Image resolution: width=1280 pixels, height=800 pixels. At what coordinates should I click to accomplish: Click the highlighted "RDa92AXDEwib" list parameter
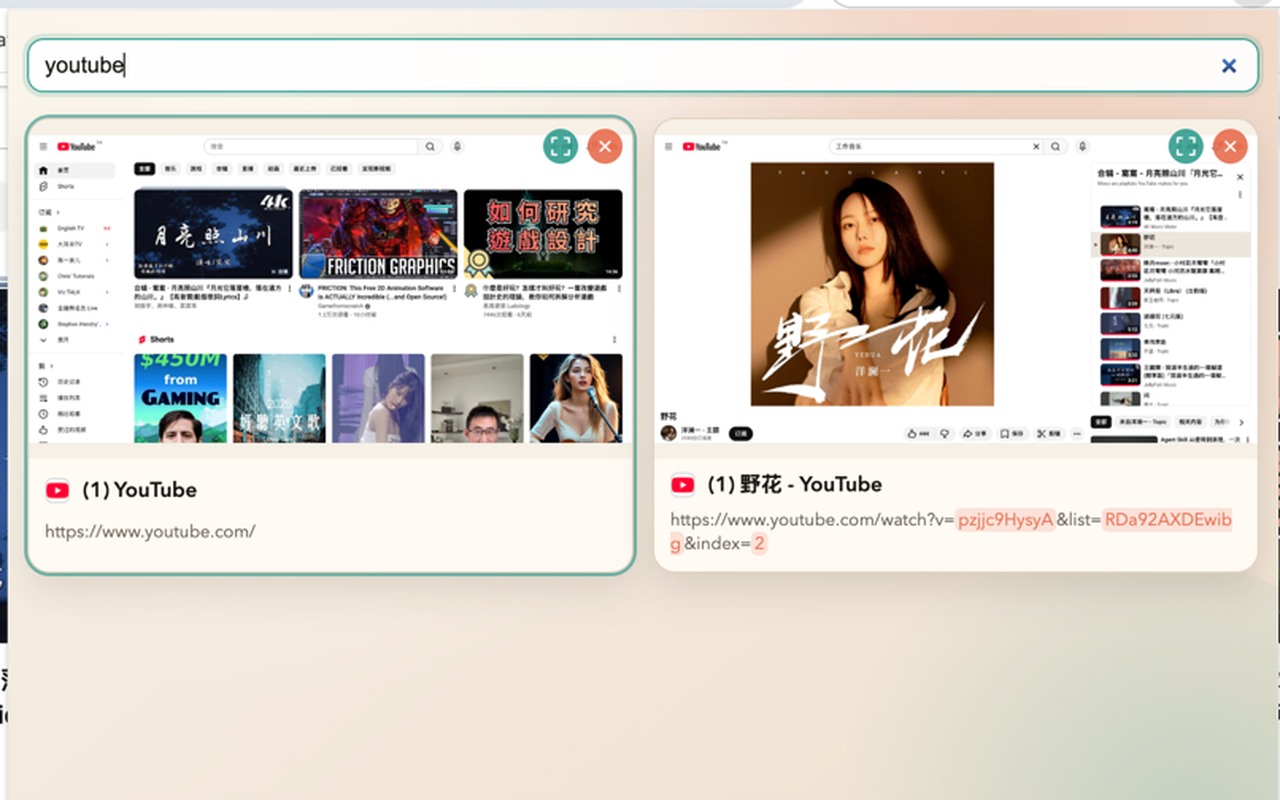(1167, 520)
